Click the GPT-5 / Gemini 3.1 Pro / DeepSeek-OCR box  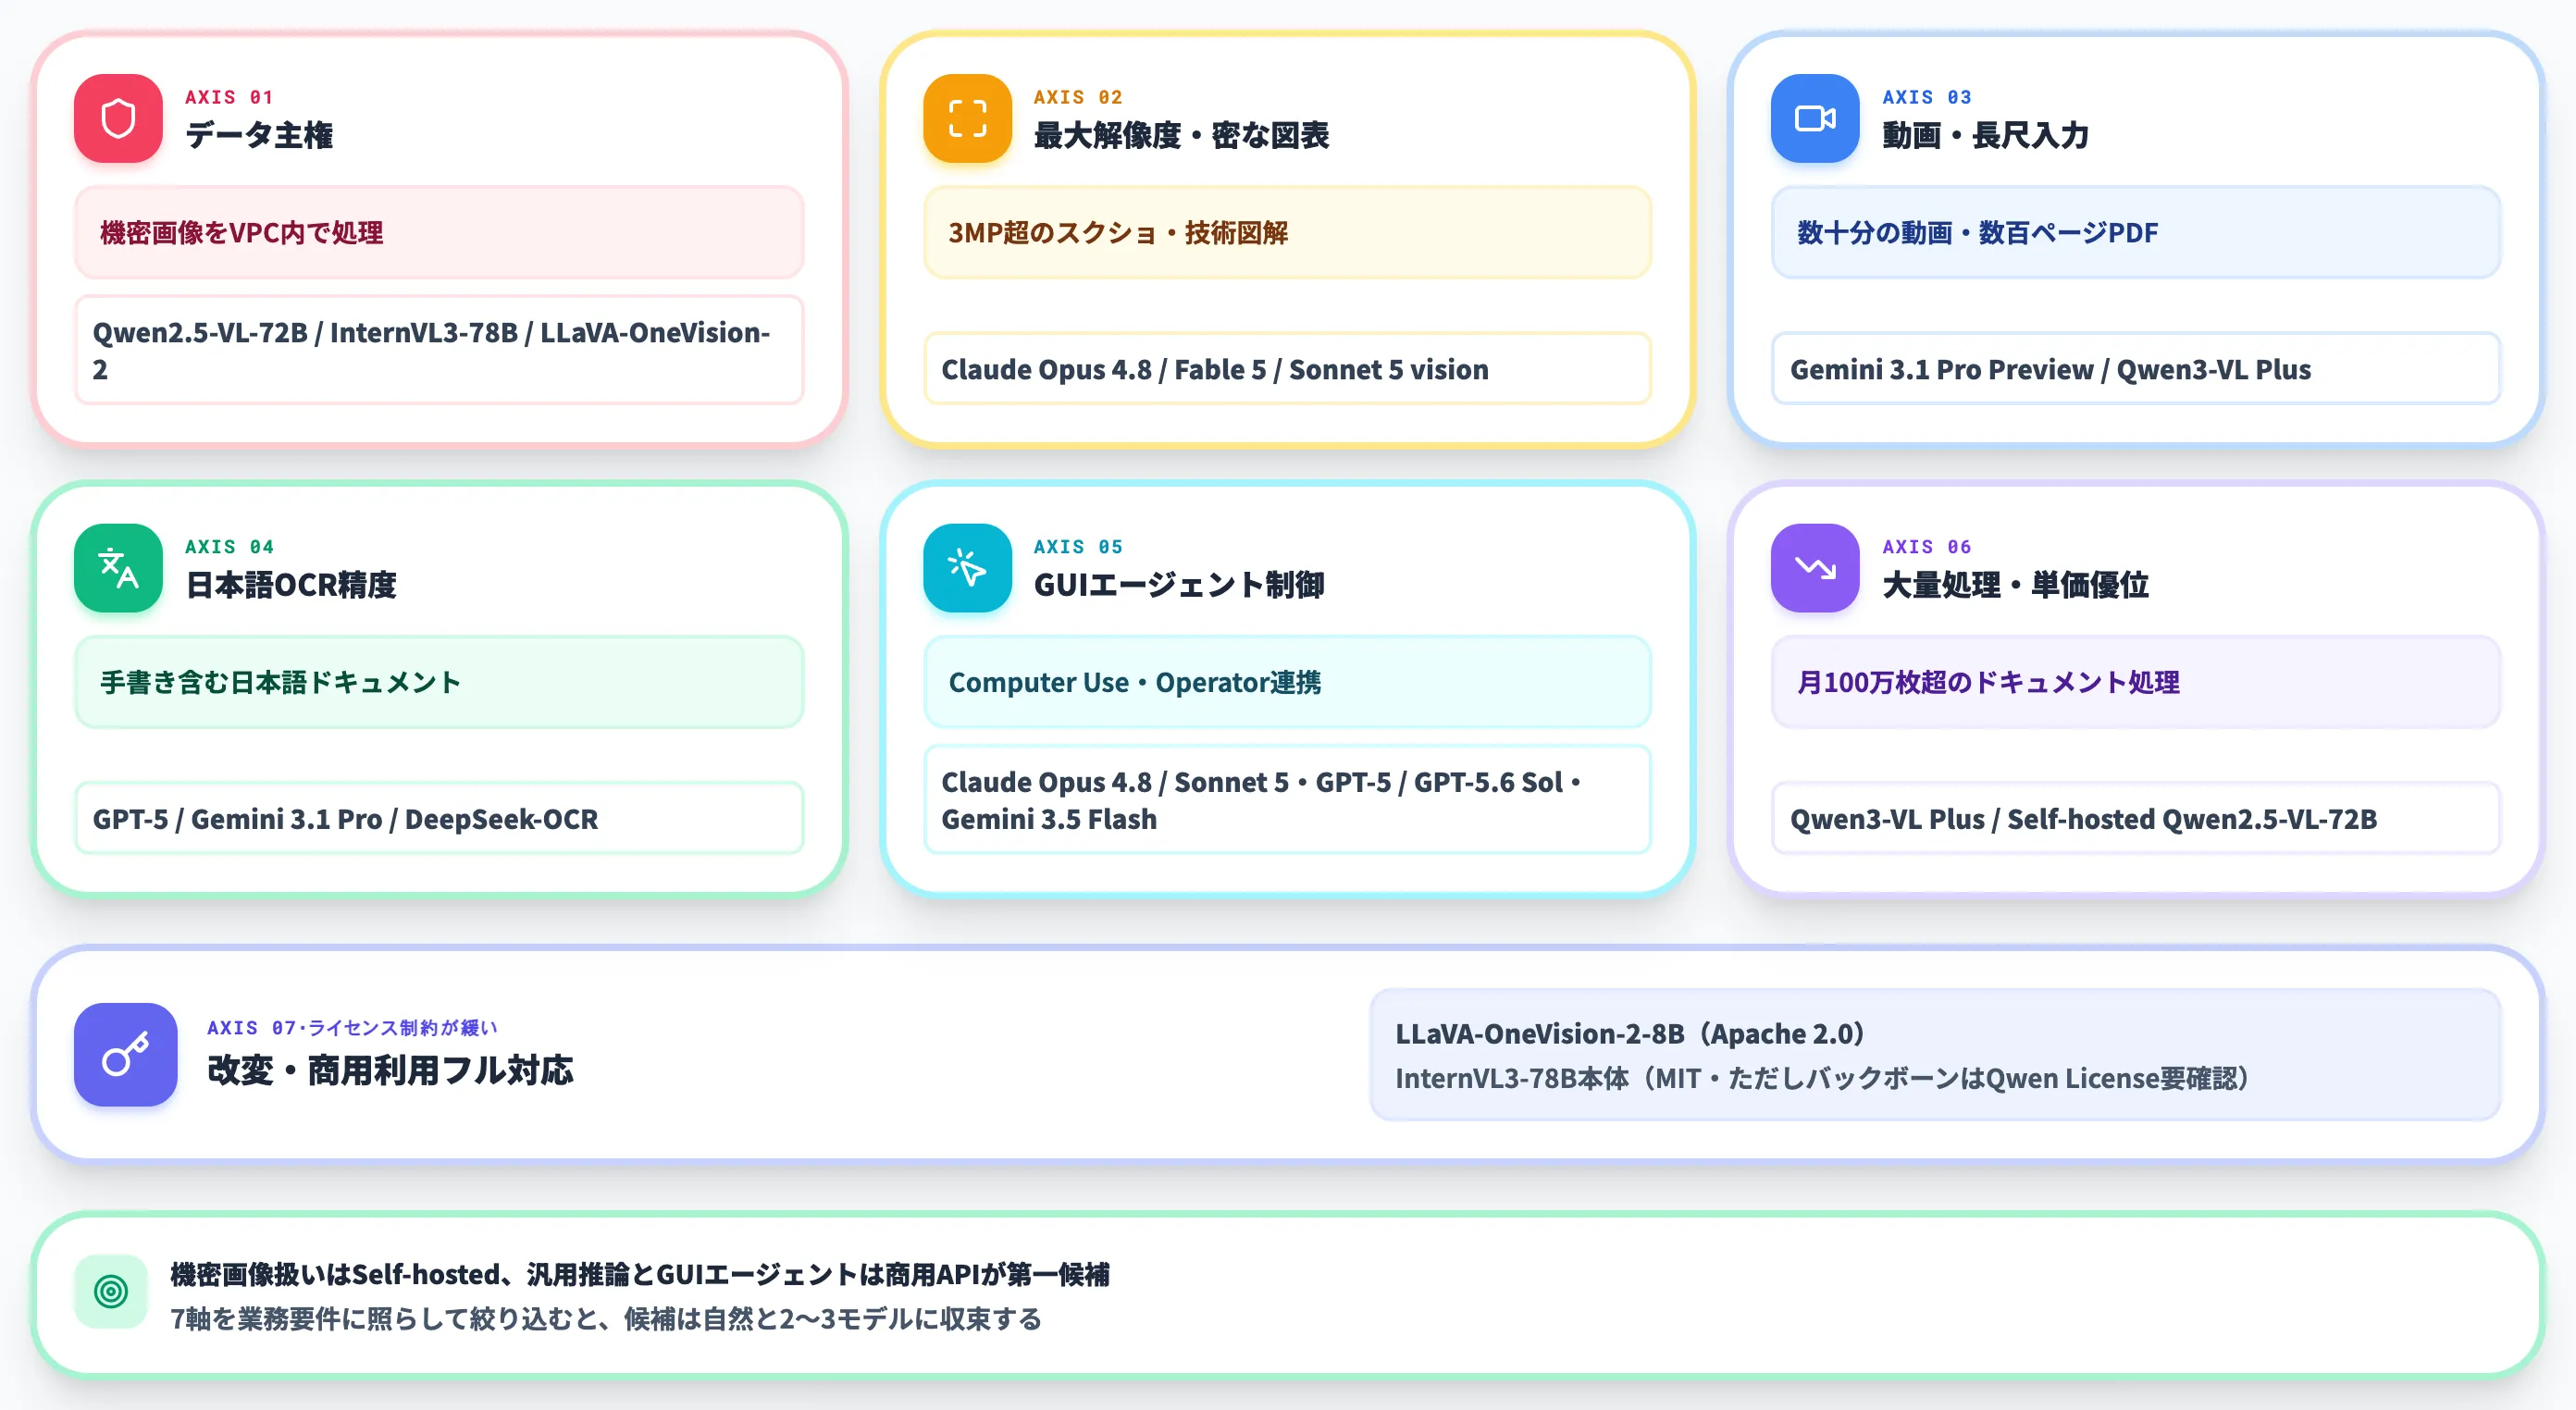pos(439,819)
